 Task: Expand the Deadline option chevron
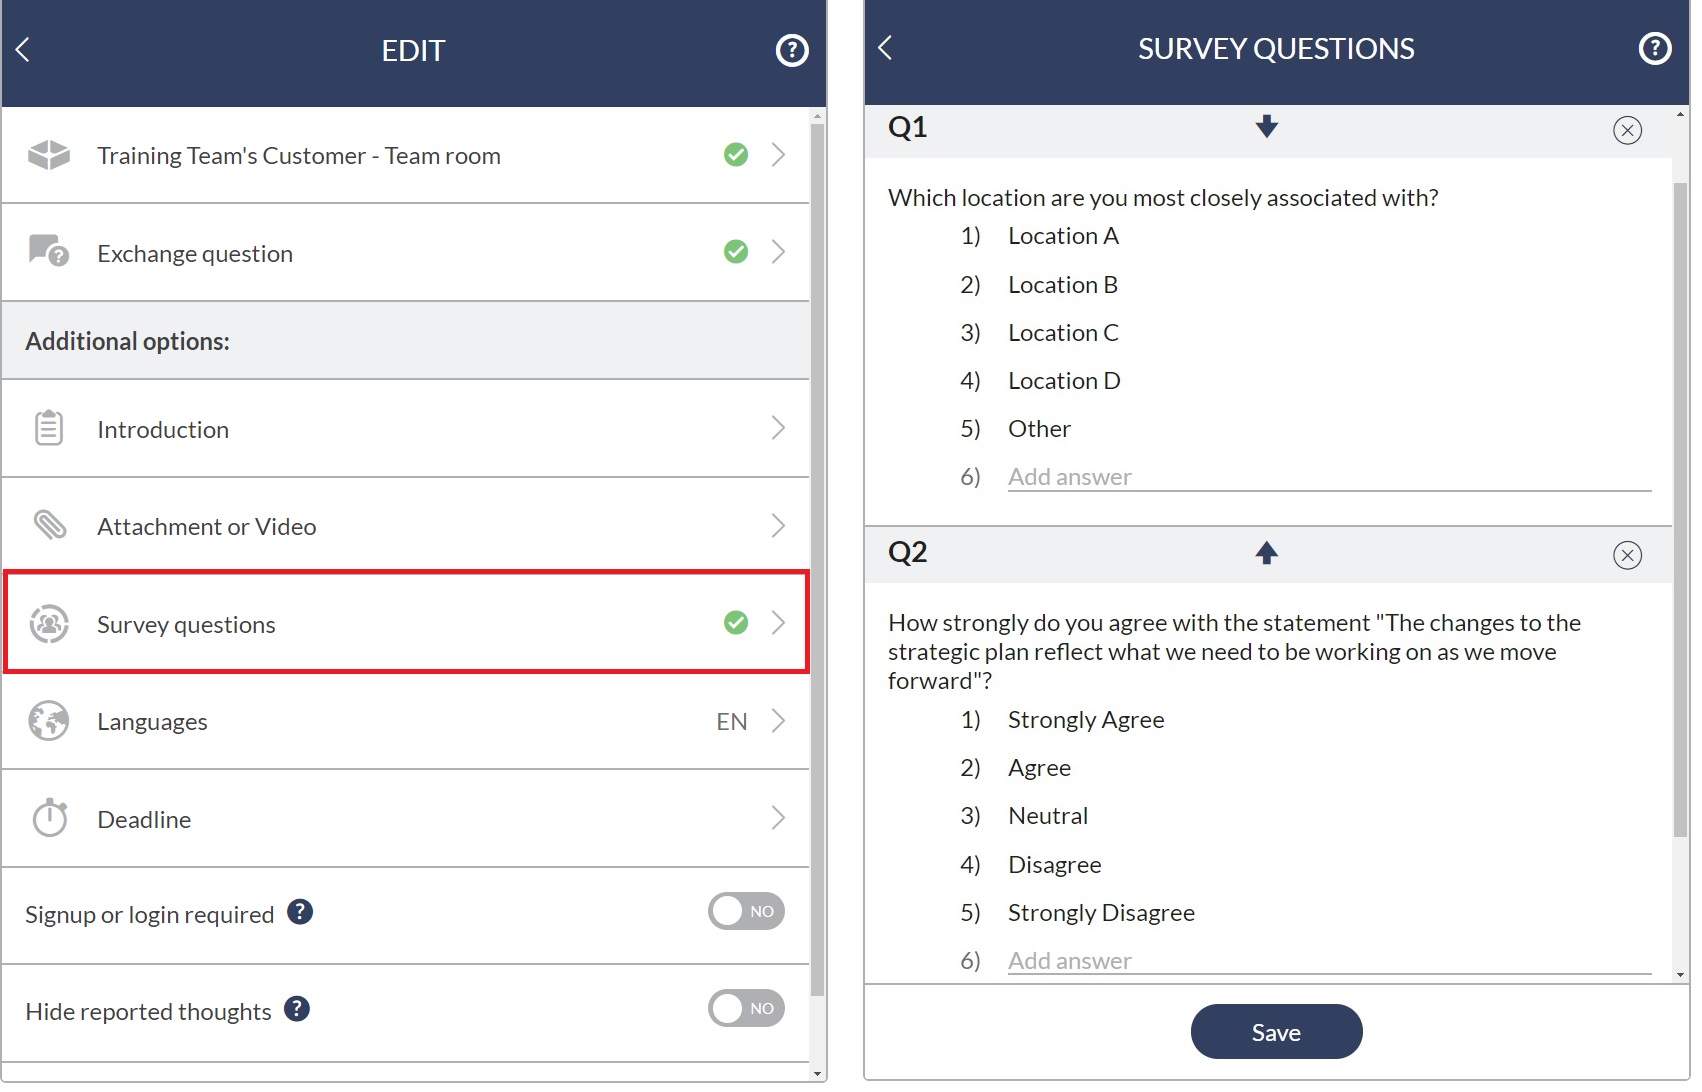(x=778, y=818)
